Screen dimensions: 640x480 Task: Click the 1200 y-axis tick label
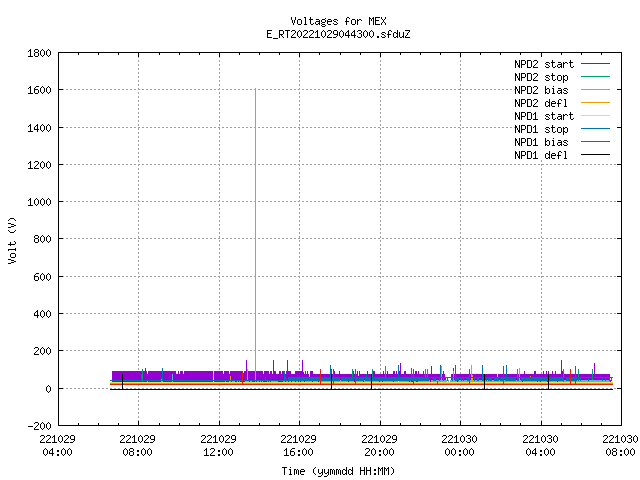pos(39,165)
